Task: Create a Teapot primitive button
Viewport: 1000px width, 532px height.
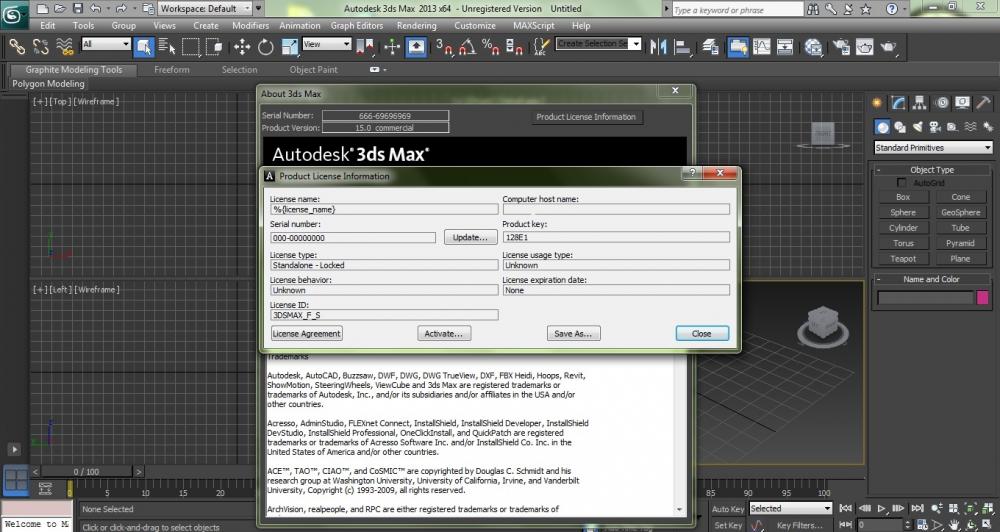Action: (902, 259)
